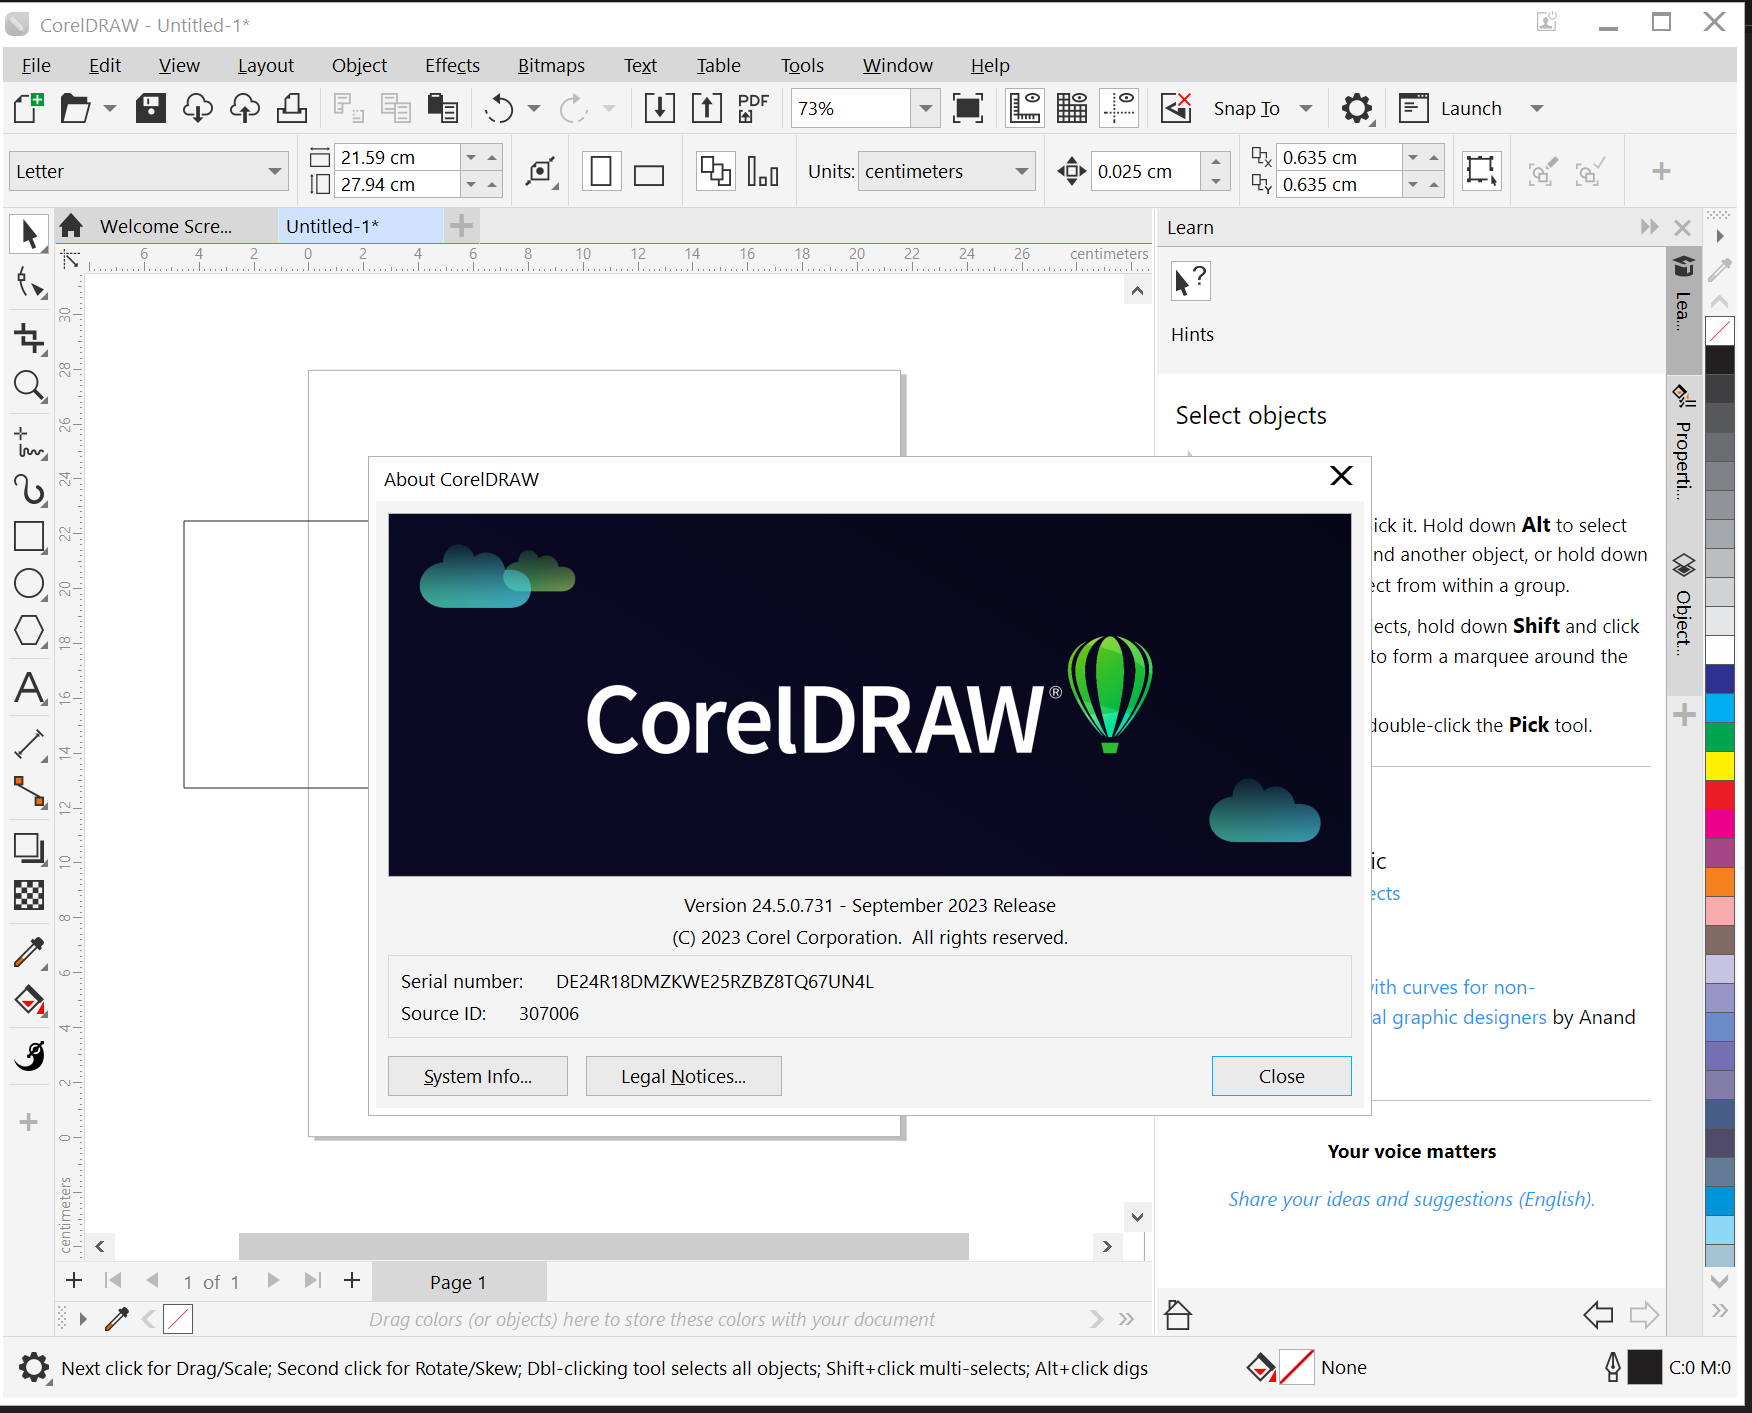Select the Shape tool

pos(29,285)
